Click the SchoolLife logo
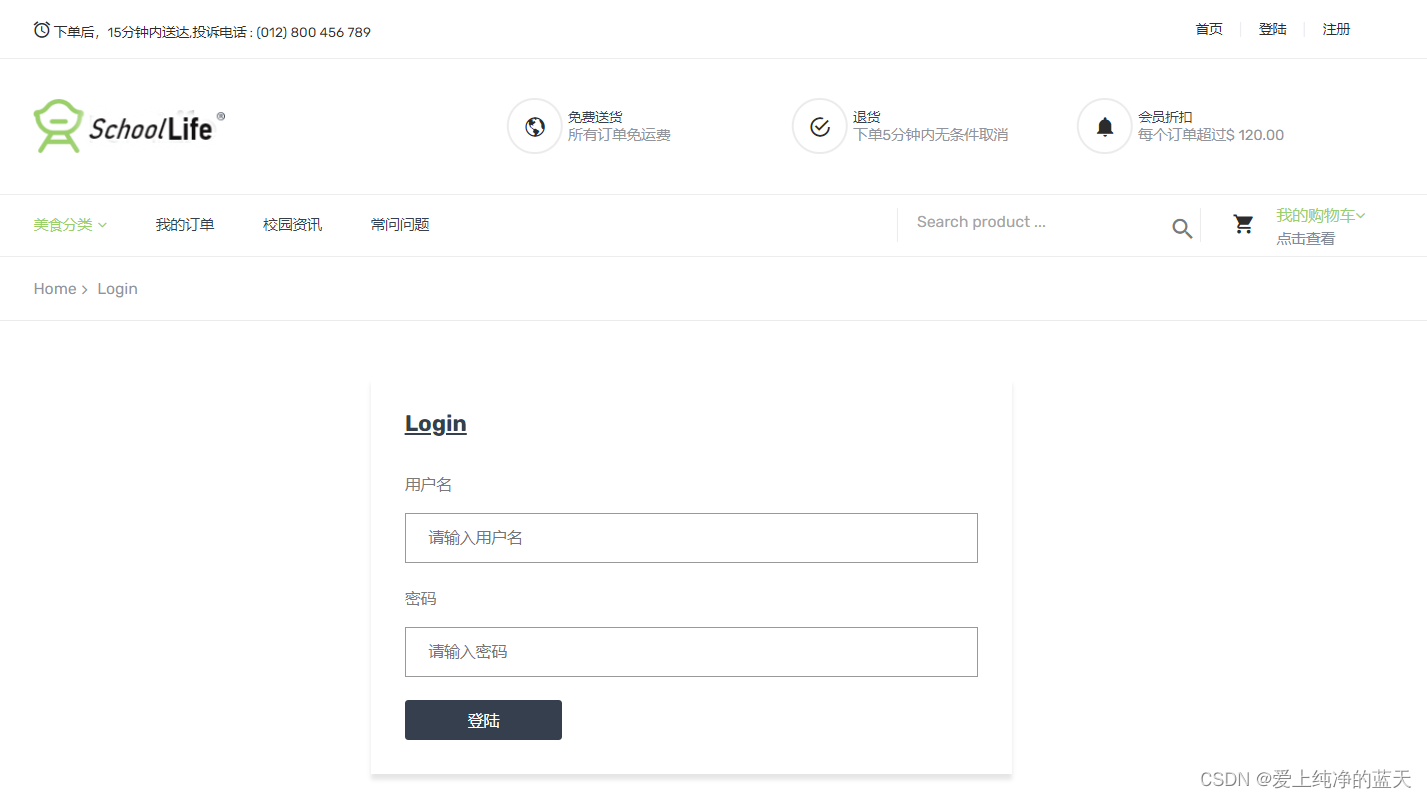Viewport: 1427px width, 798px height. click(x=129, y=126)
